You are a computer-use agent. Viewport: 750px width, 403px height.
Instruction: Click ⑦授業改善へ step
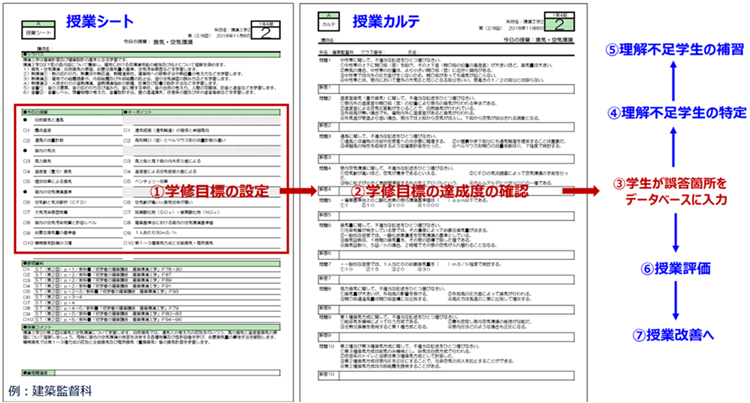coord(674,335)
